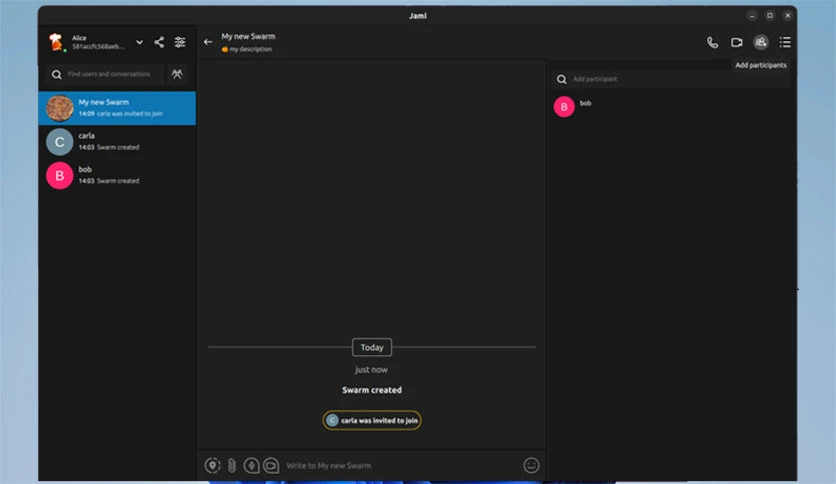The height and width of the screenshot is (484, 836).
Task: Select bob in the participants list
Action: point(672,107)
